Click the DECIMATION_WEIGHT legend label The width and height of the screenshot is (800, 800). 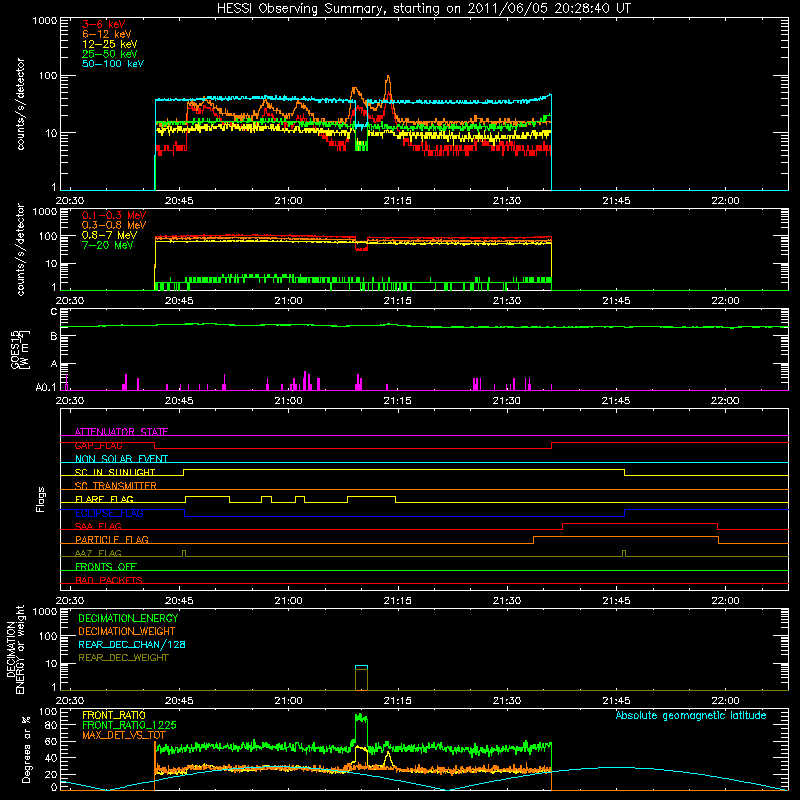point(127,631)
